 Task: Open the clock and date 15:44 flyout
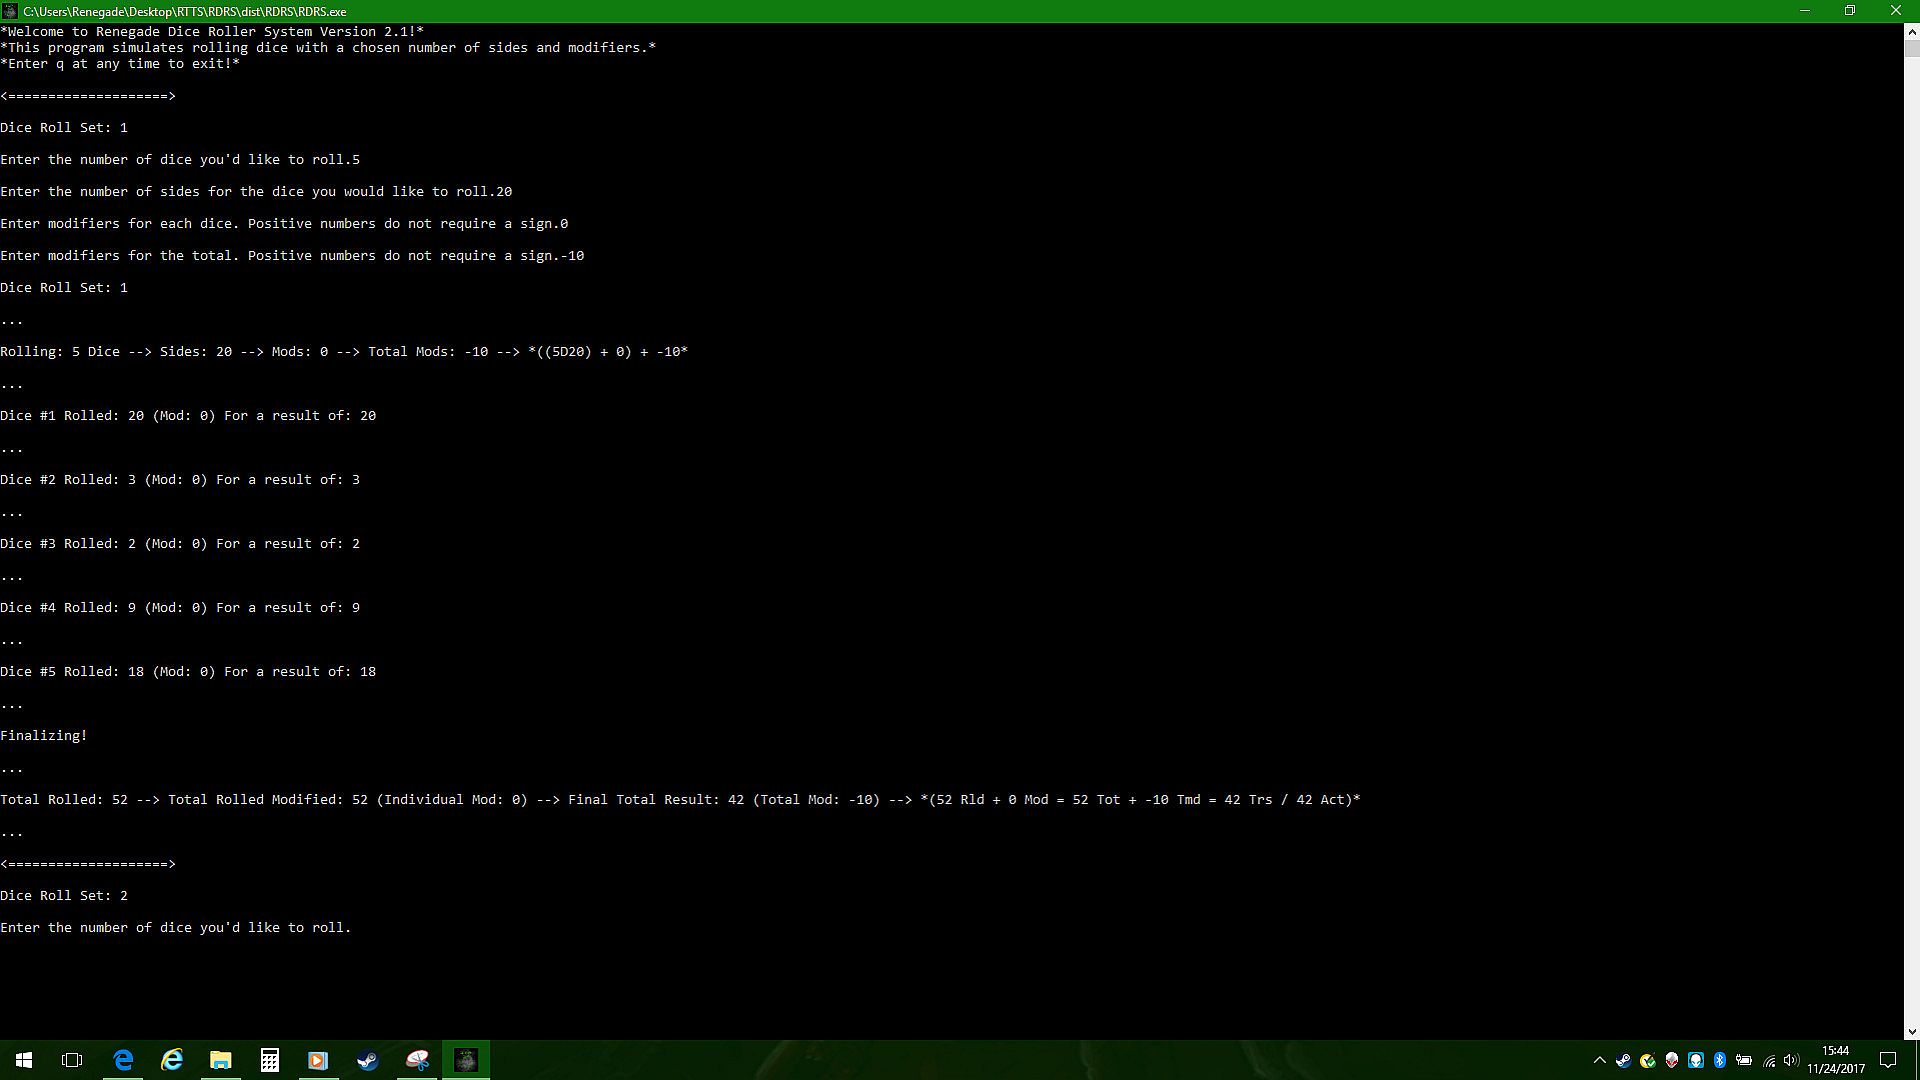[1836, 1060]
